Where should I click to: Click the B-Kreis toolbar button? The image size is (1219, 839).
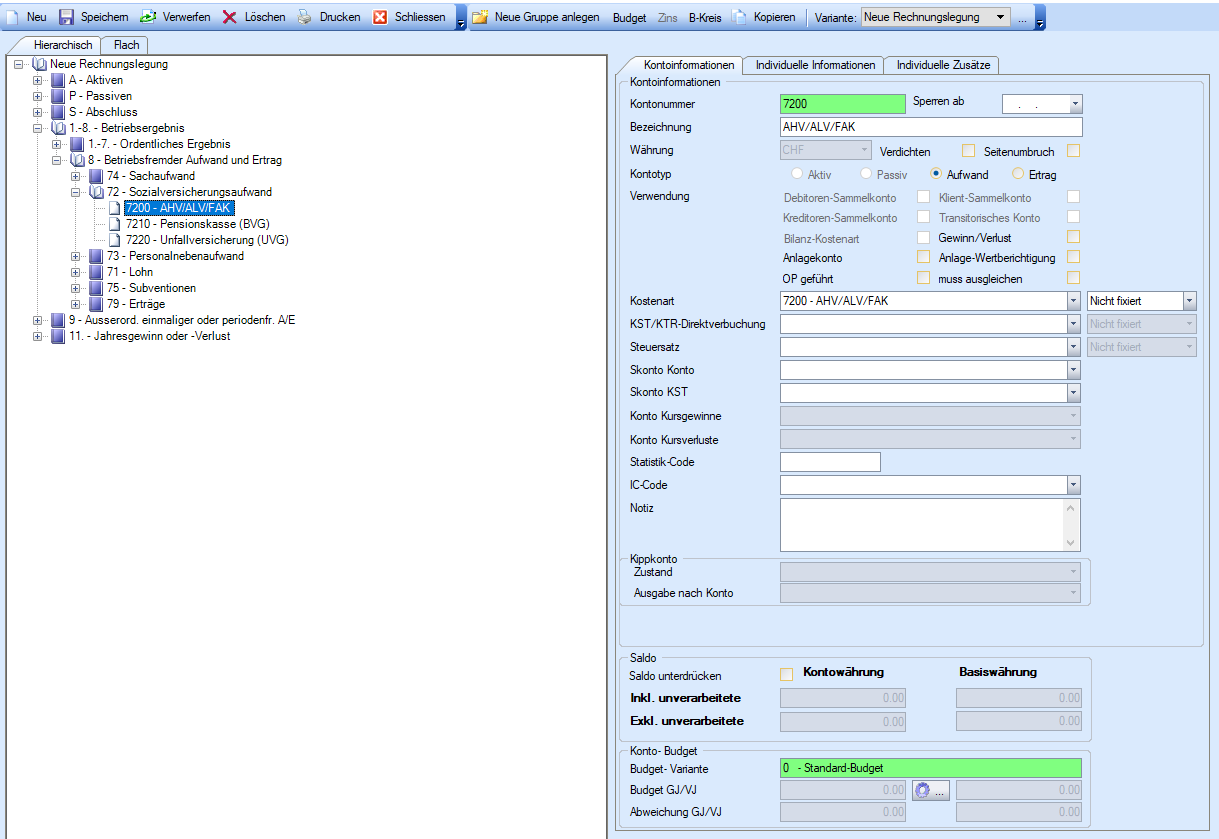705,17
